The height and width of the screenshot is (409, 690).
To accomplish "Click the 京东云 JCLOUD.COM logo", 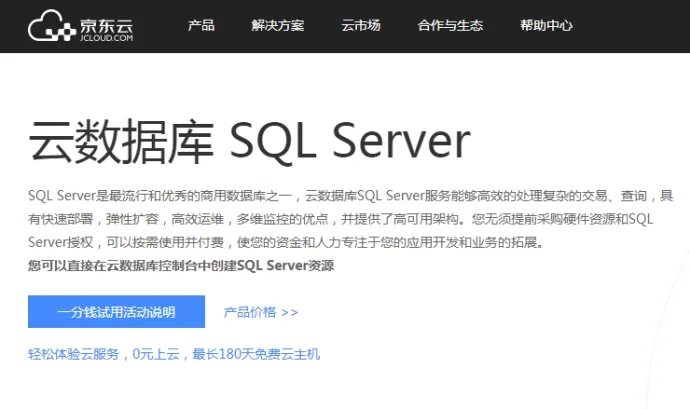I will pos(81,26).
